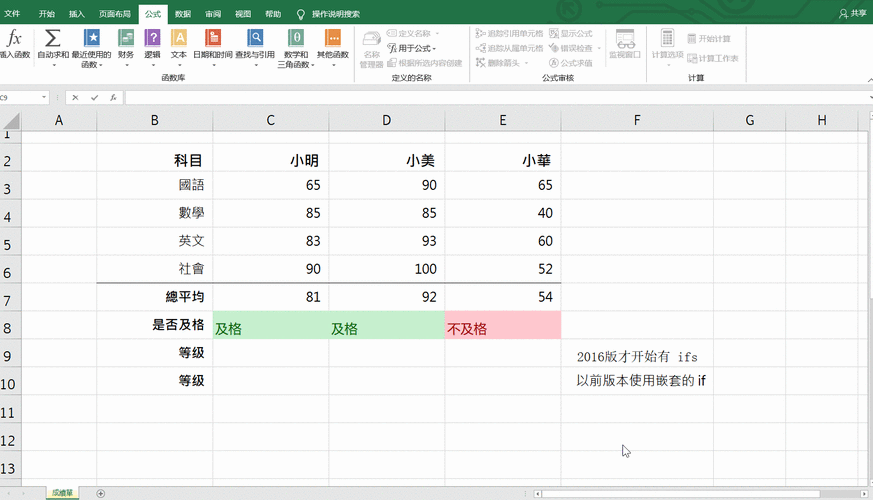Select red cell 不及格 under 小華
873x500 pixels.
click(x=503, y=325)
